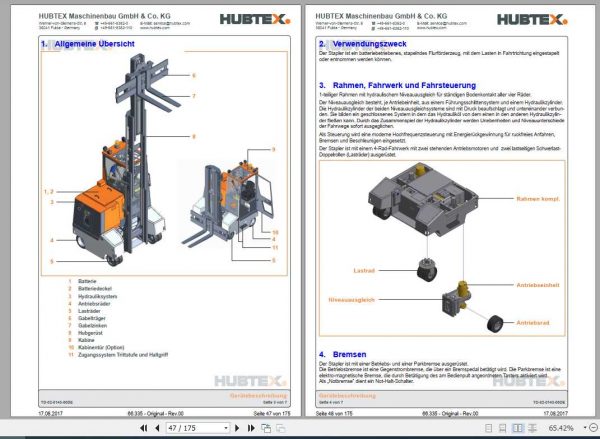Click the frame assembly illustration
The width and height of the screenshot is (600, 439).
[x=422, y=199]
